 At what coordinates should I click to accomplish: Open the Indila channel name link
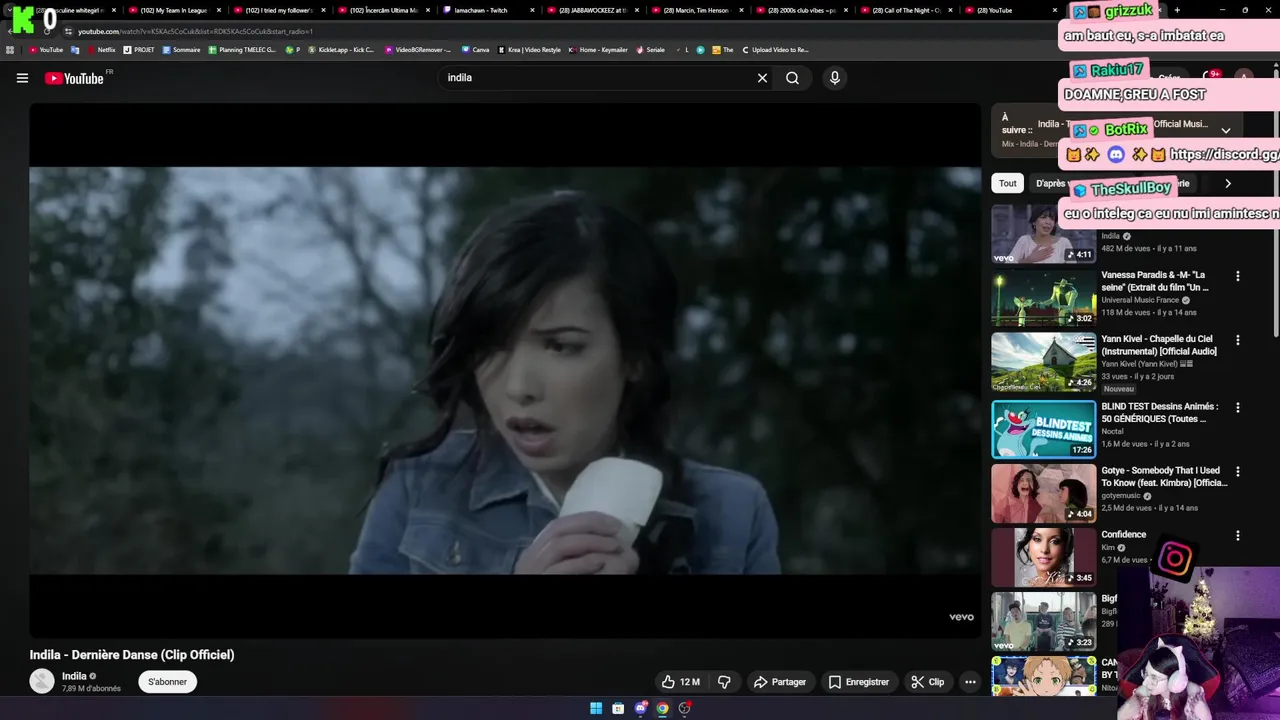pos(74,676)
